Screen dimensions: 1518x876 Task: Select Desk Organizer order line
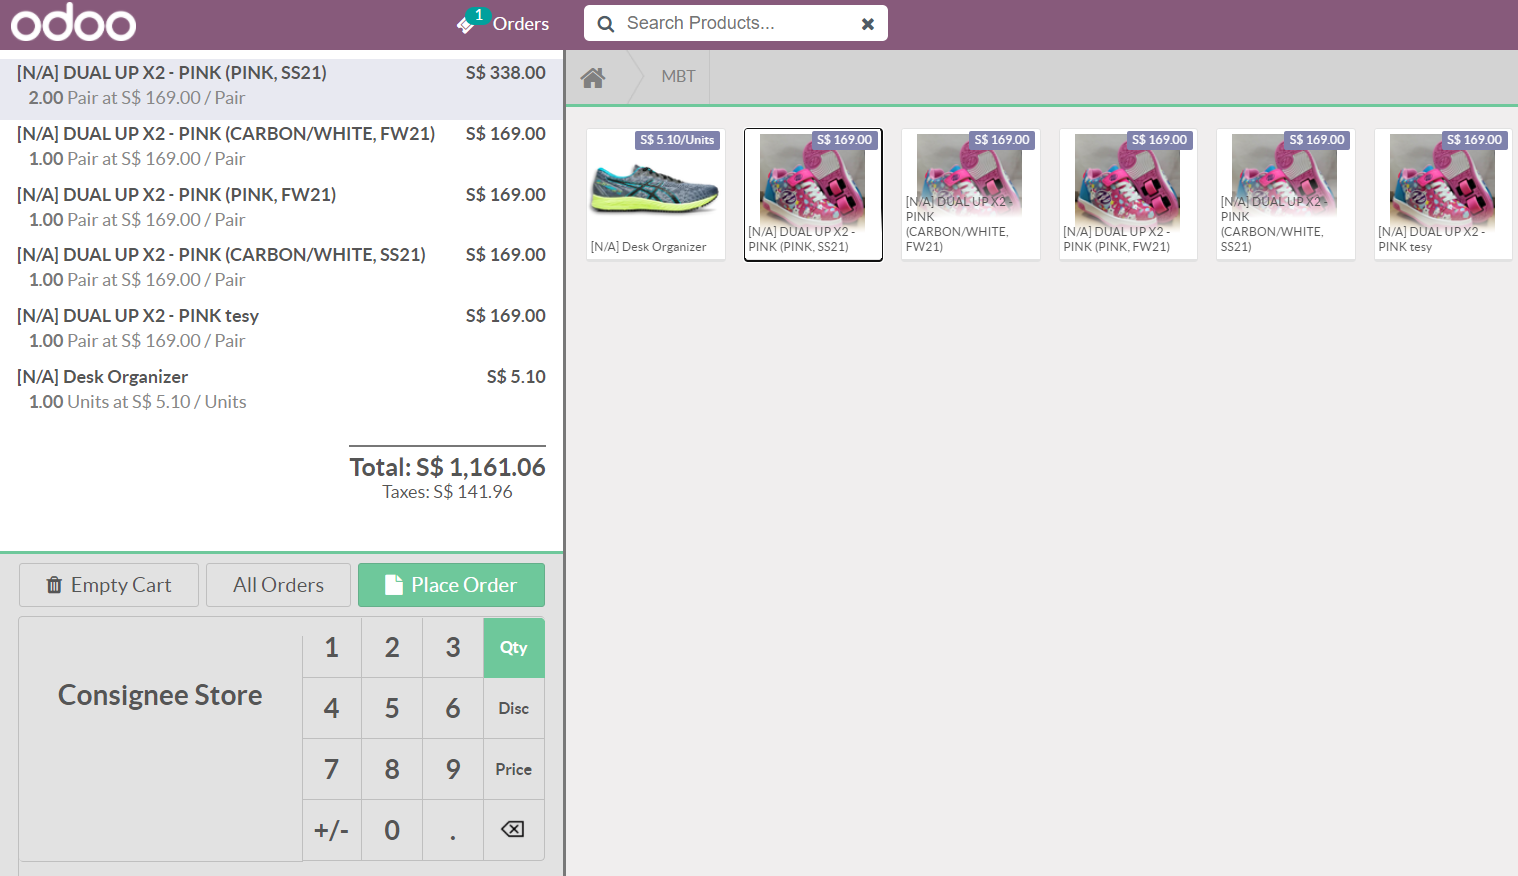click(x=281, y=389)
